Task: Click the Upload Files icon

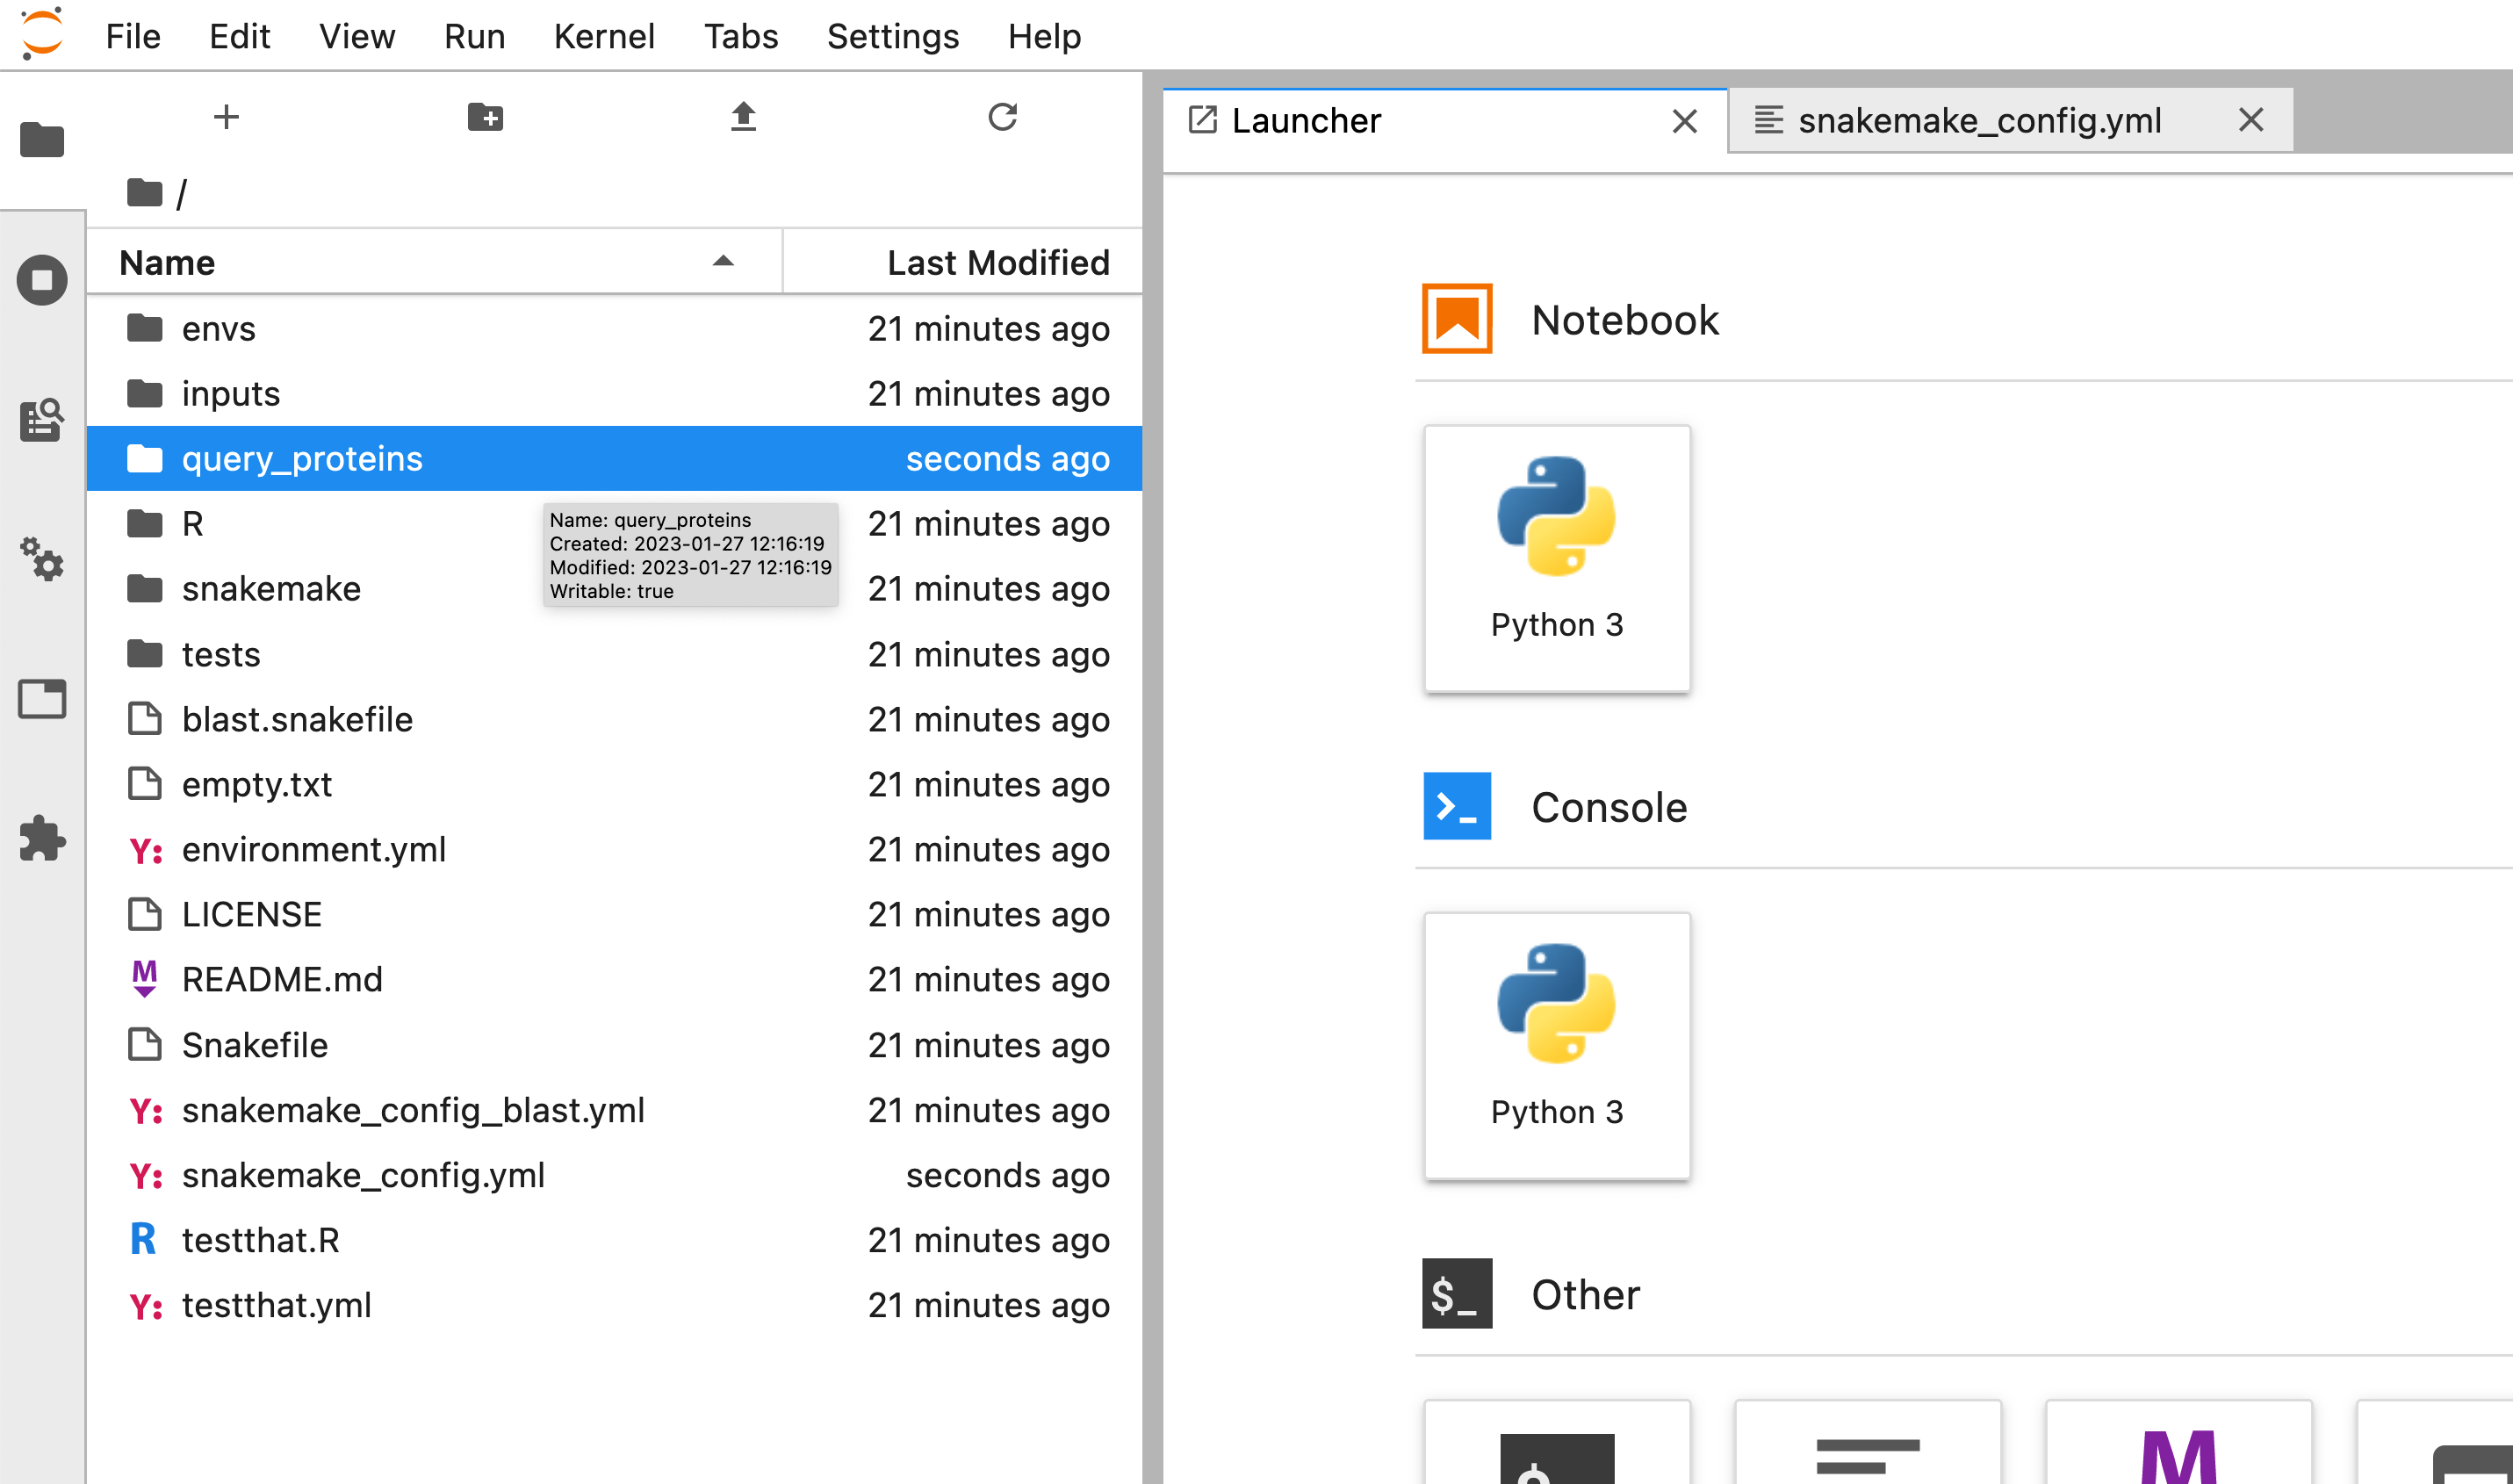Action: 743,117
